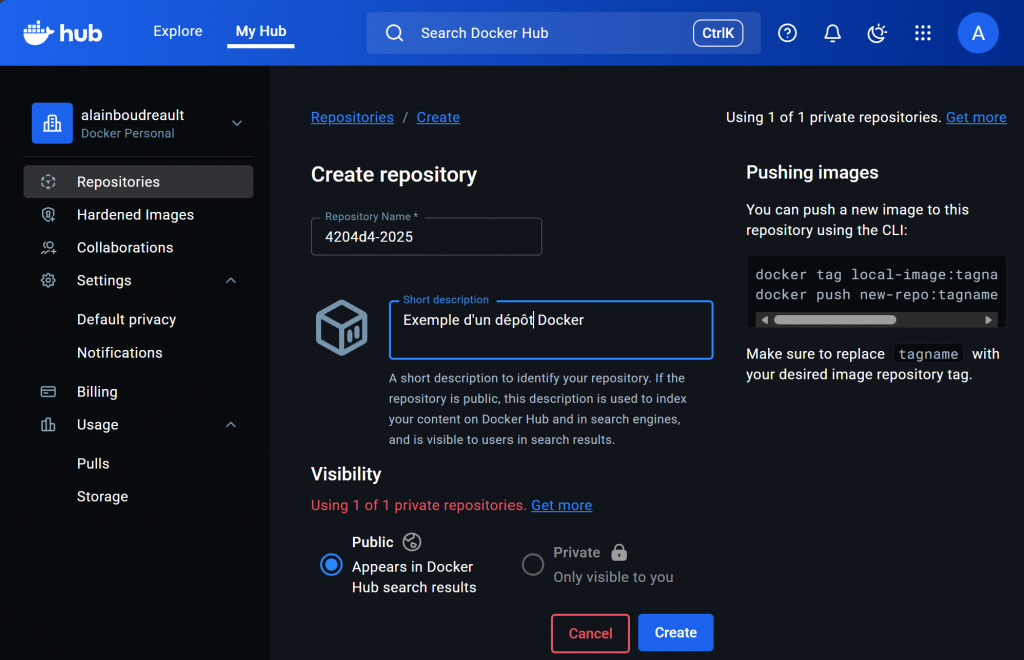Open the apps grid launcher icon
The height and width of the screenshot is (660, 1024).
pos(923,33)
